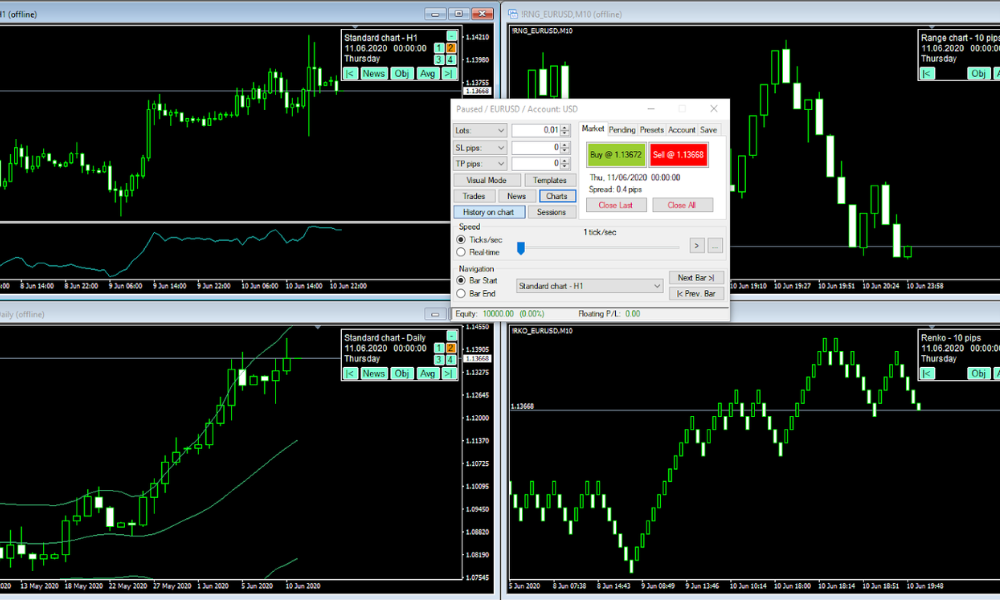Select the Real-time speed radio button
Viewport: 1000px width, 600px height.
(461, 252)
